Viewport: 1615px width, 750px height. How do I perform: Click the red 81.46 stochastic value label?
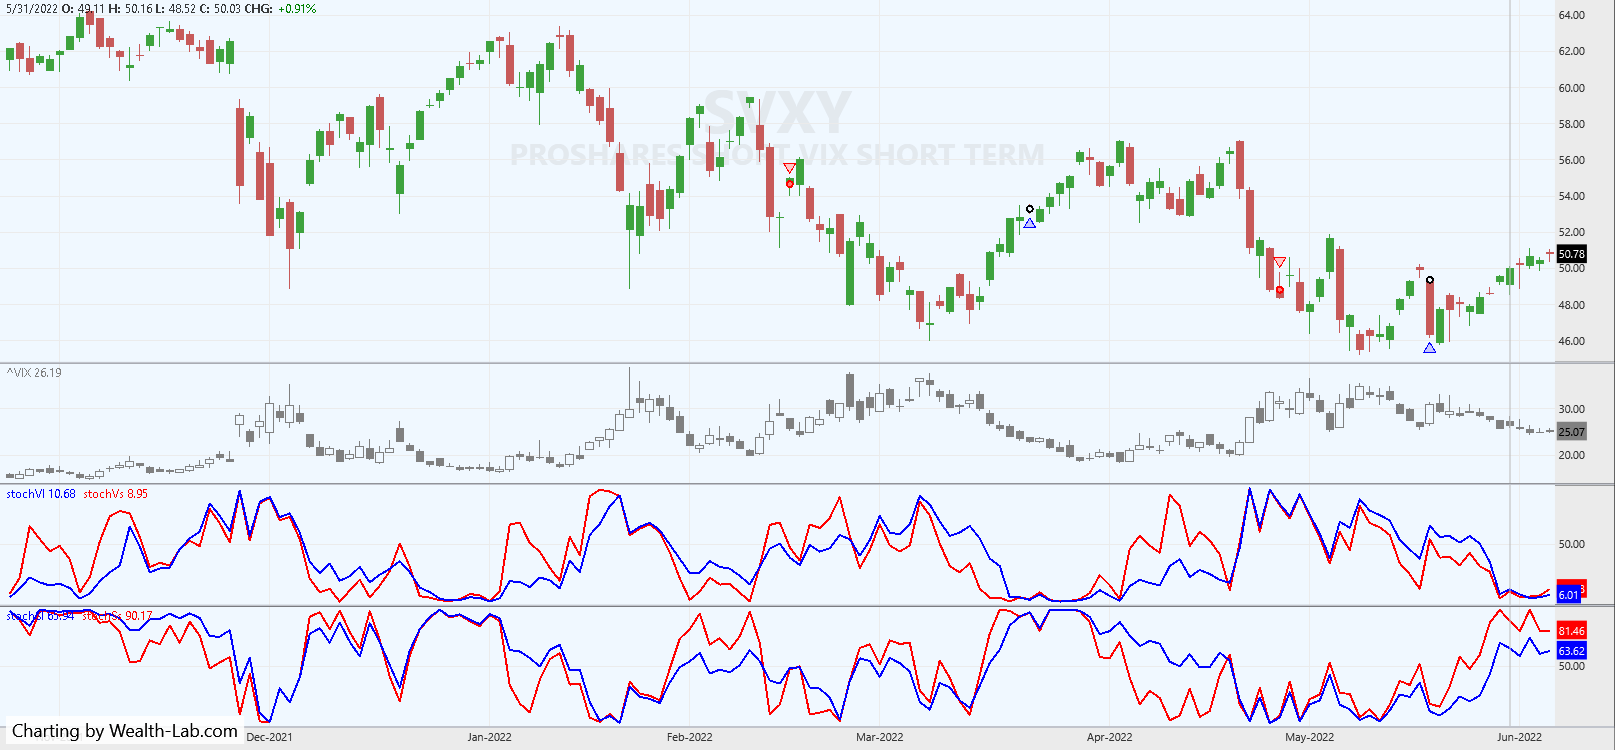pyautogui.click(x=1572, y=631)
